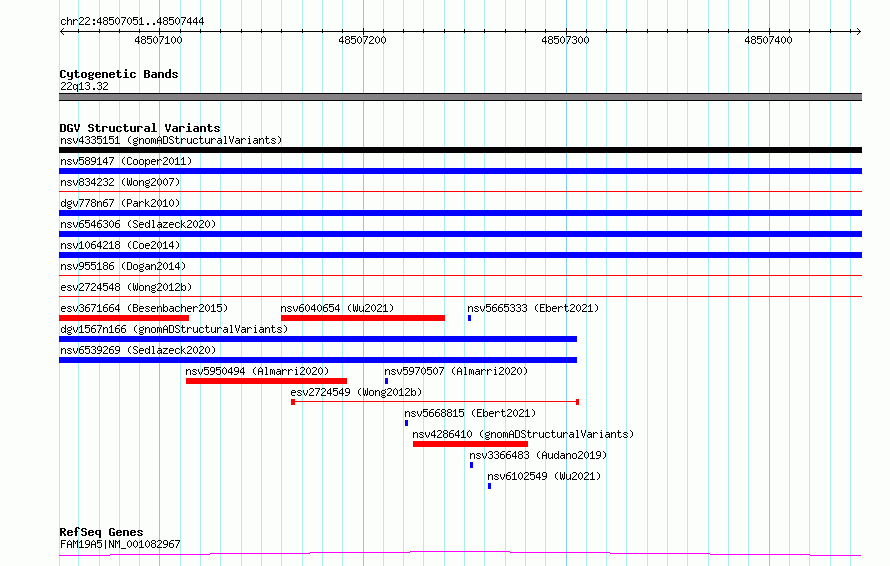Open the nsv589147 (Cooper2011) label

pos(126,161)
